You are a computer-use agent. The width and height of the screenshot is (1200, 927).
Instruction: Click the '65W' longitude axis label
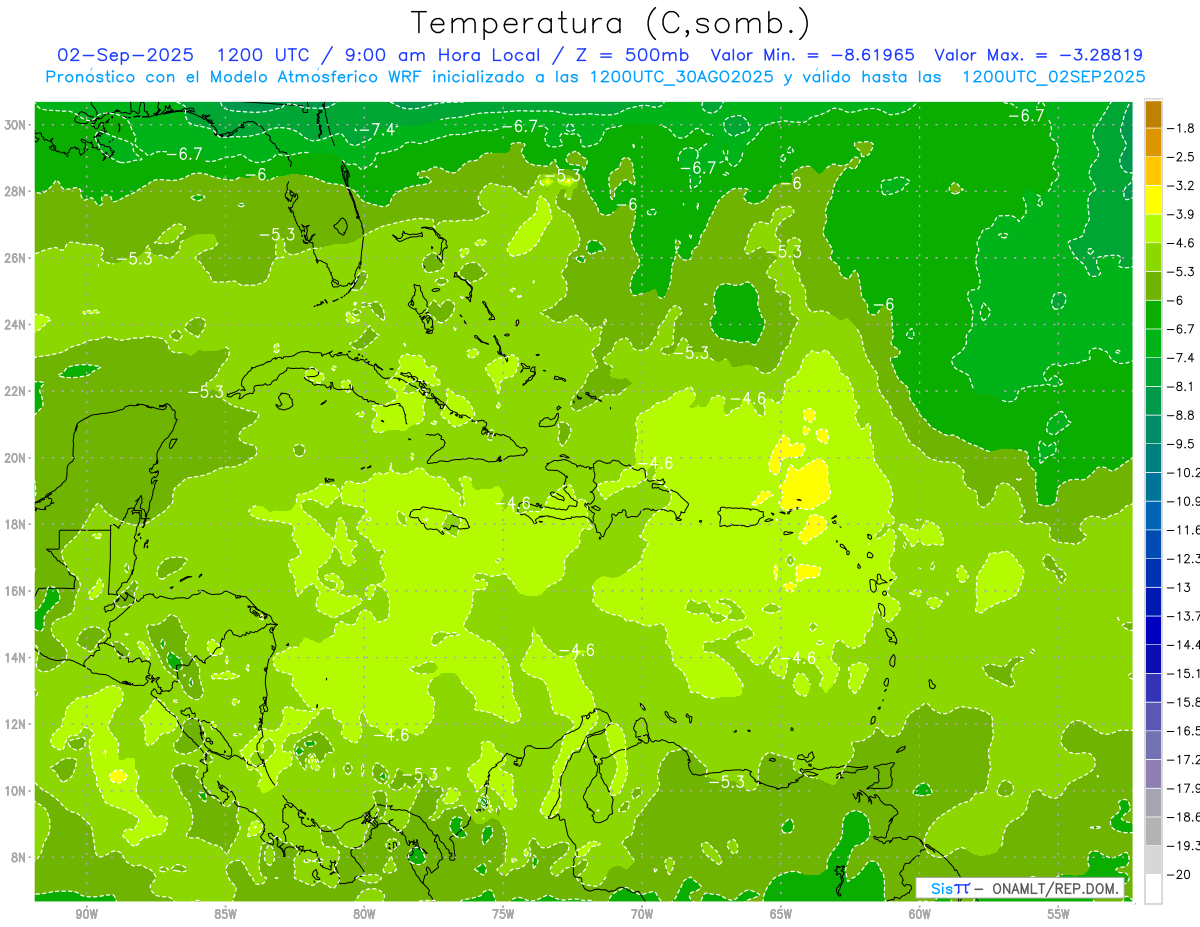[x=781, y=914]
